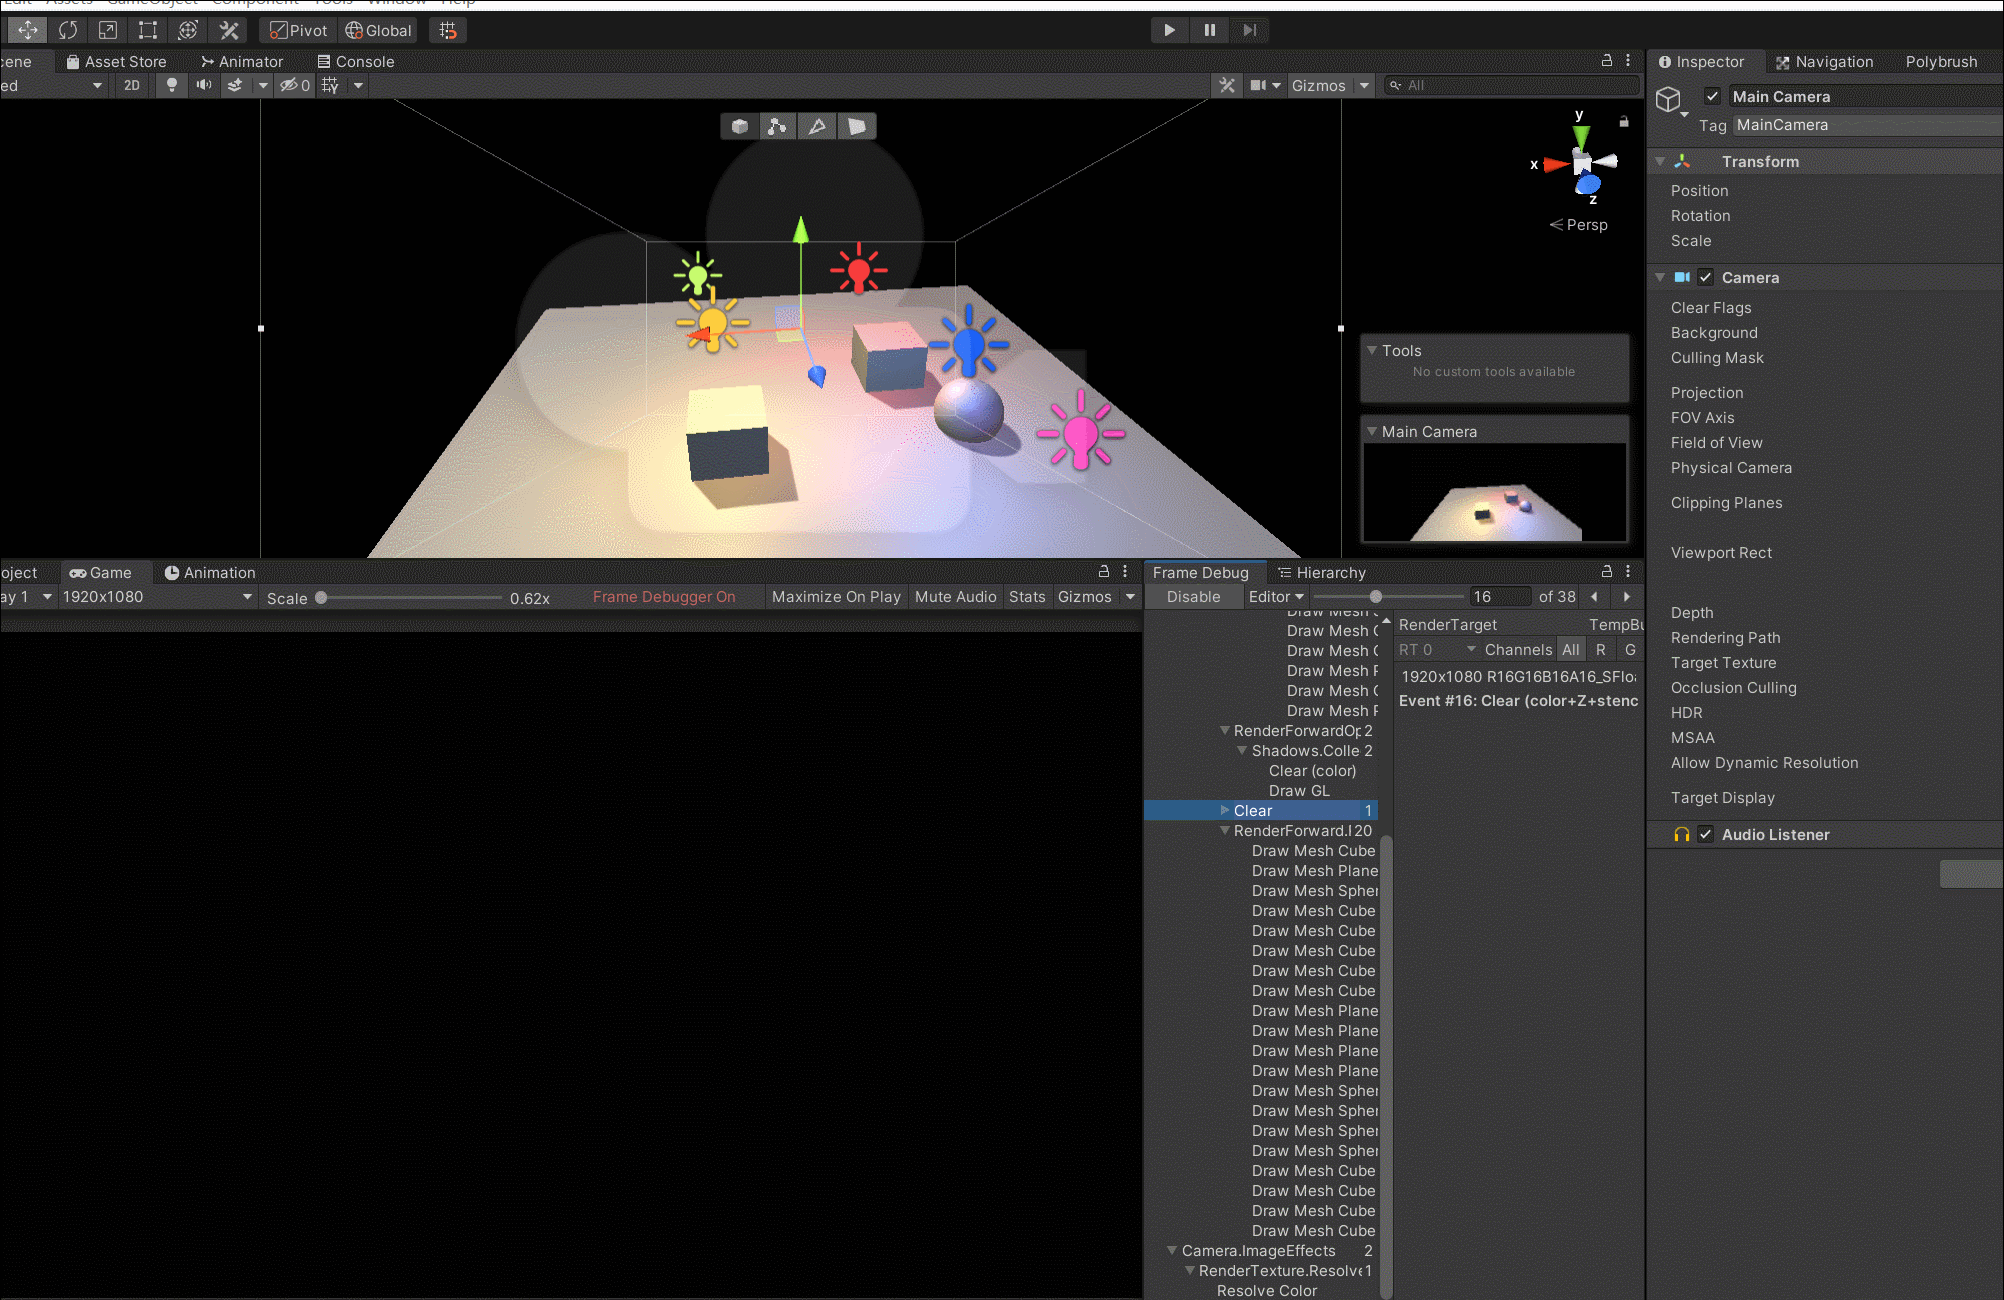Click the Step forward button
Viewport: 2004px width, 1300px height.
1250,30
